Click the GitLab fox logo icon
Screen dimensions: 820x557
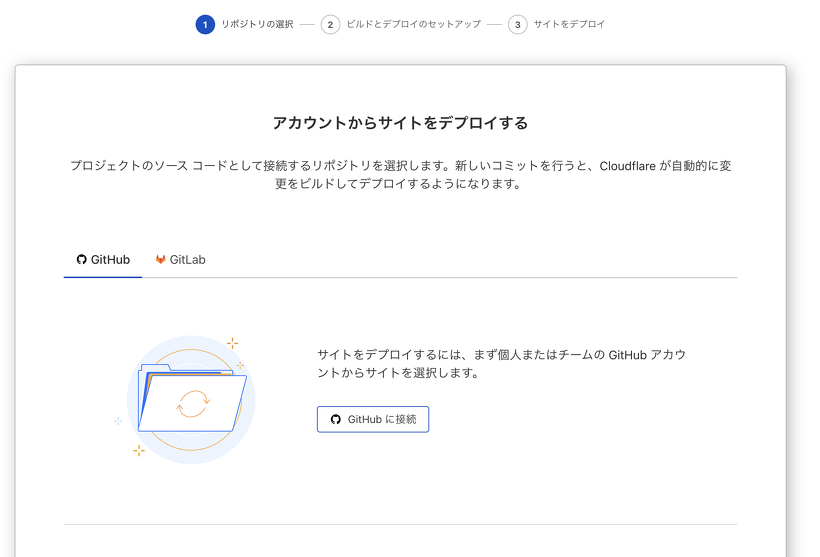pyautogui.click(x=161, y=259)
